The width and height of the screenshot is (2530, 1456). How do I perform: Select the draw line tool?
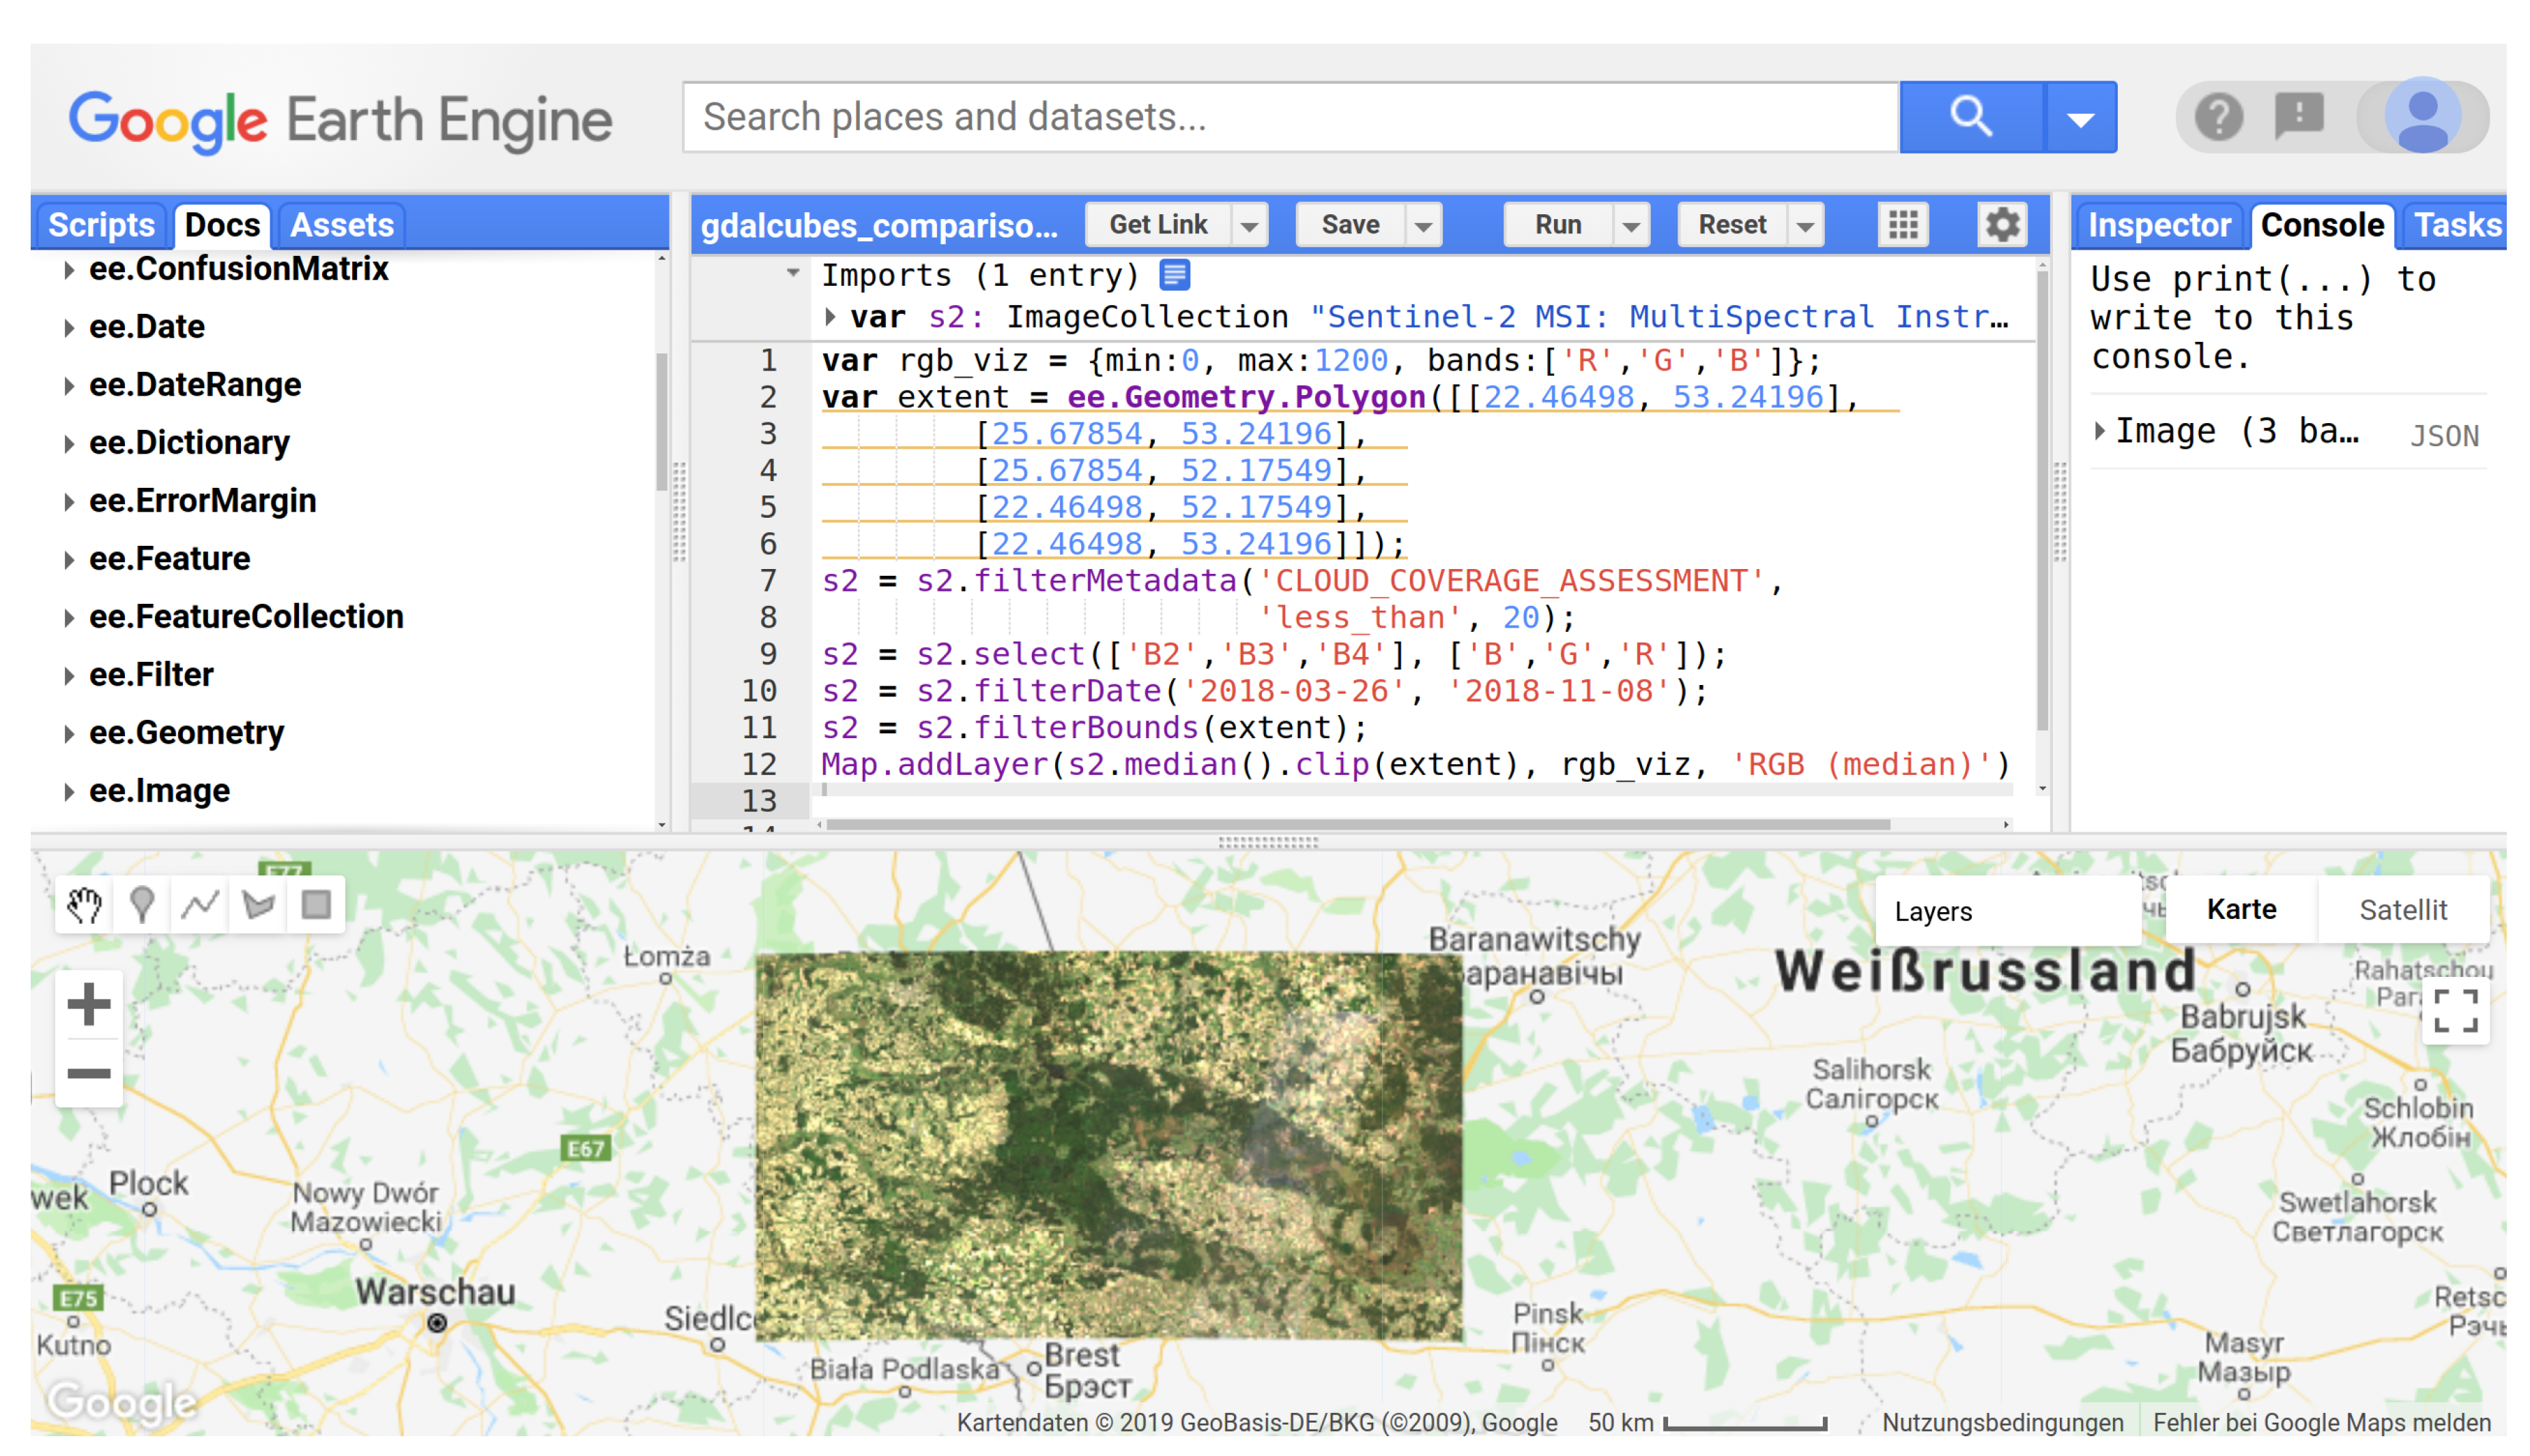click(200, 906)
